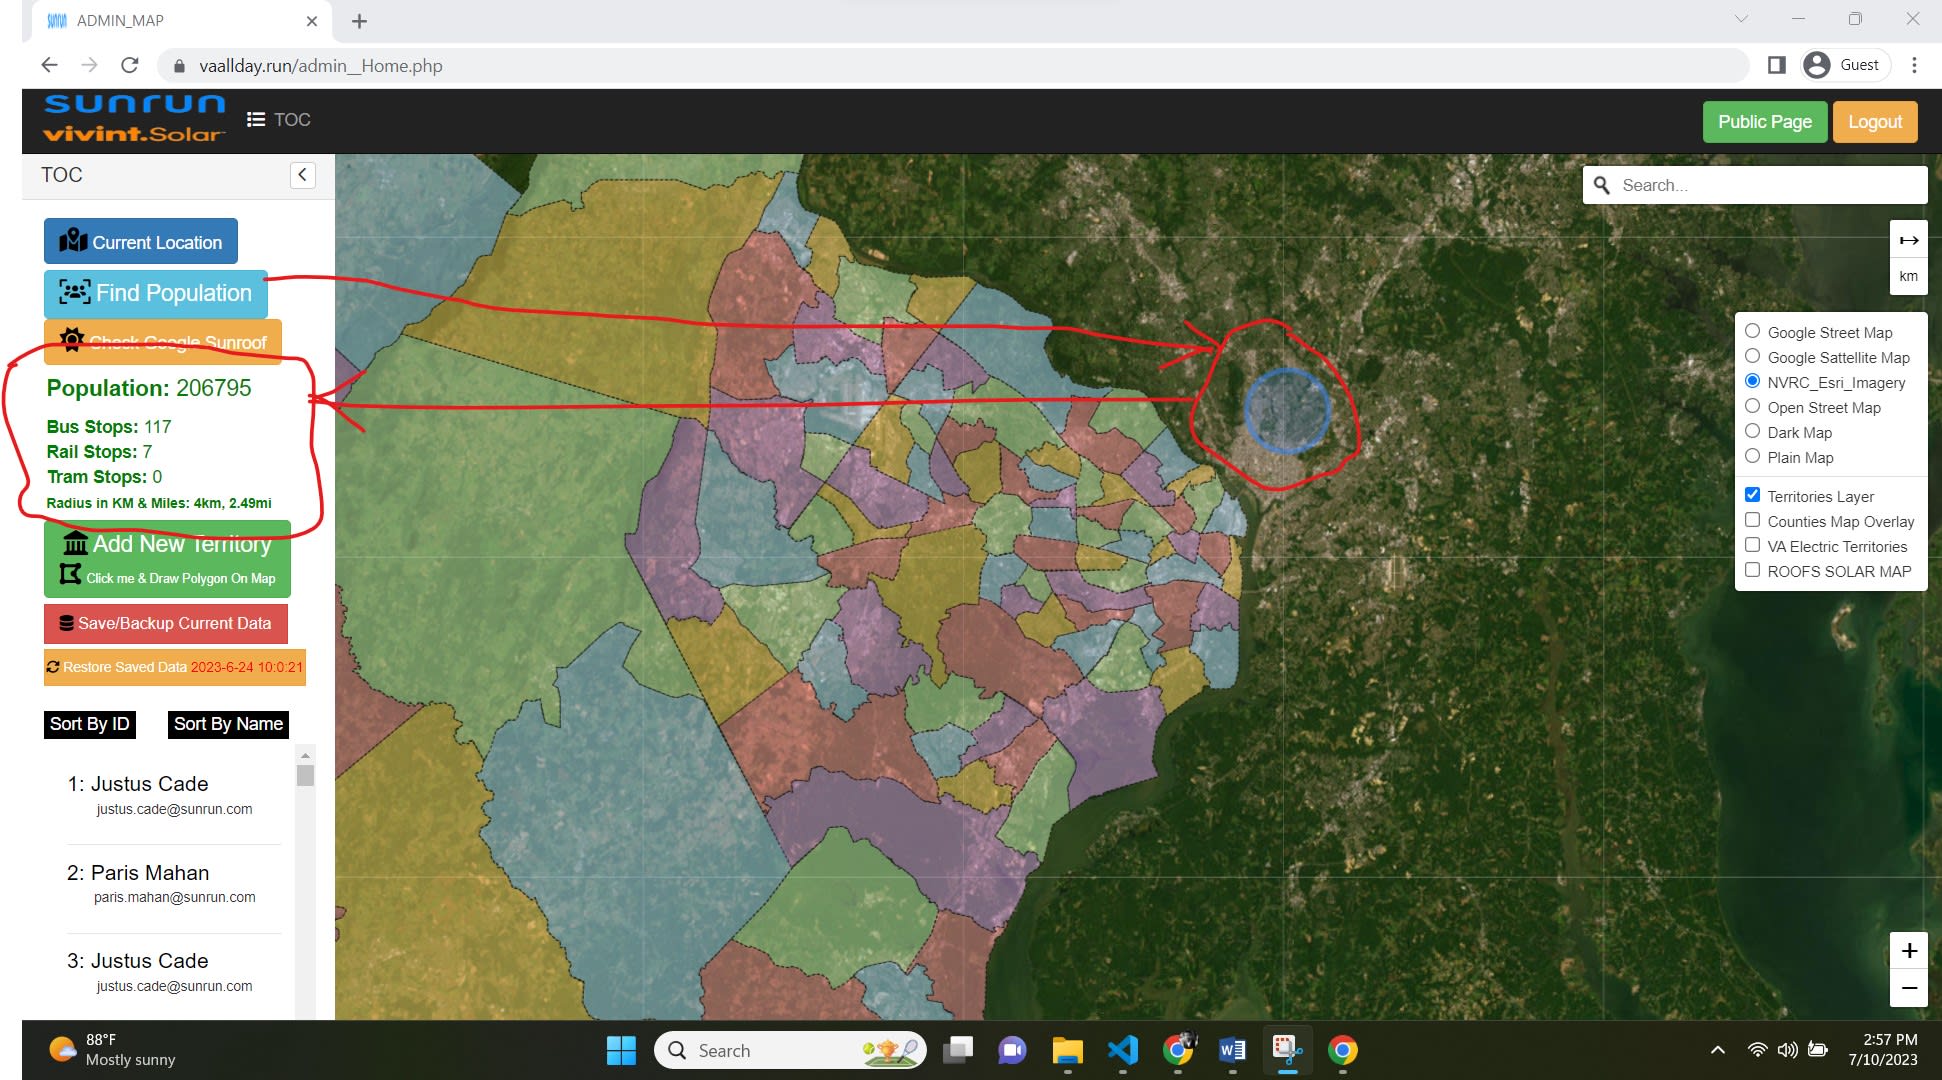Open Visual Studio Code from the taskbar
The width and height of the screenshot is (1942, 1080).
click(x=1122, y=1050)
